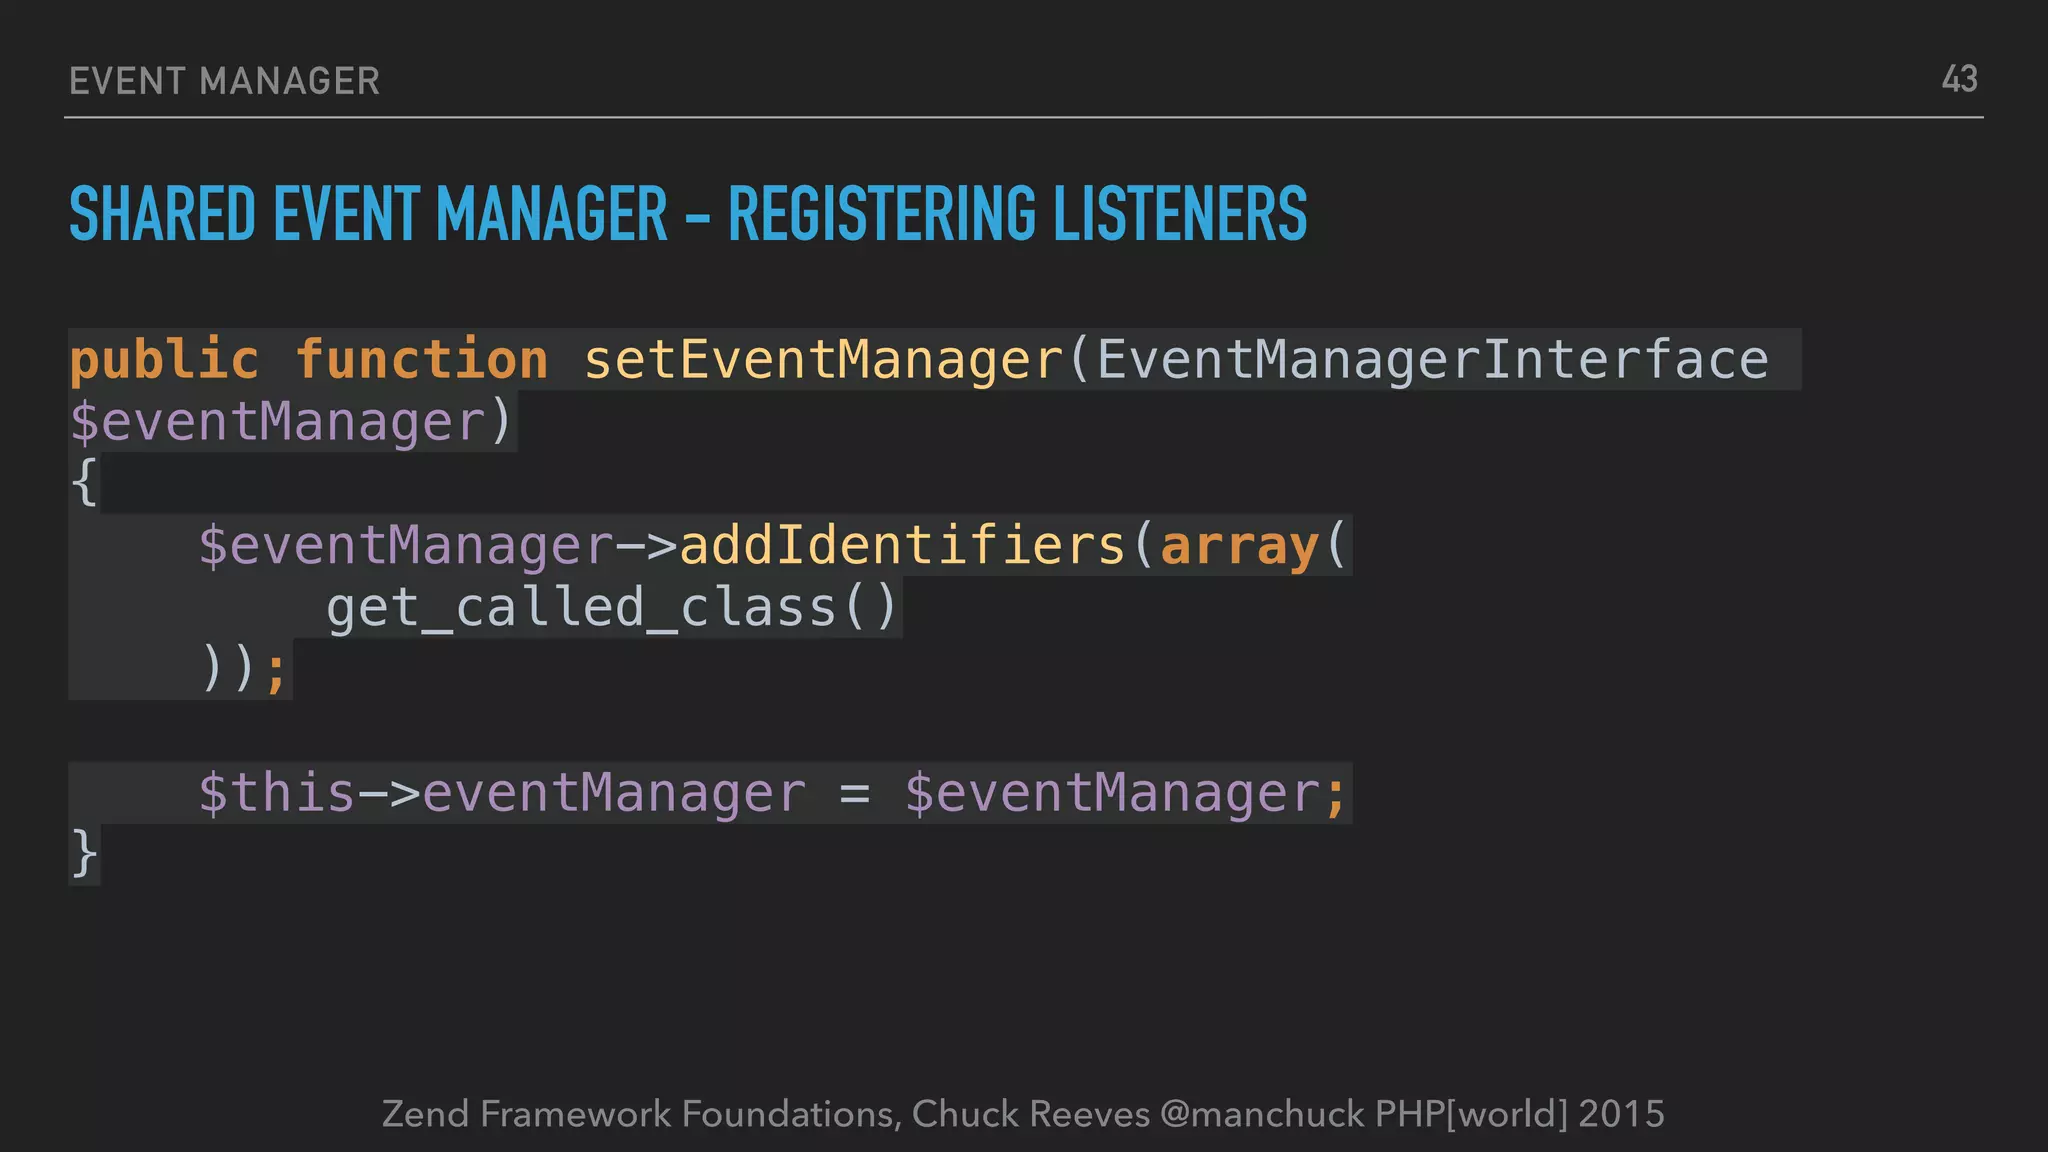The image size is (2048, 1152).
Task: Click the slide number '43'
Action: coord(1959,79)
